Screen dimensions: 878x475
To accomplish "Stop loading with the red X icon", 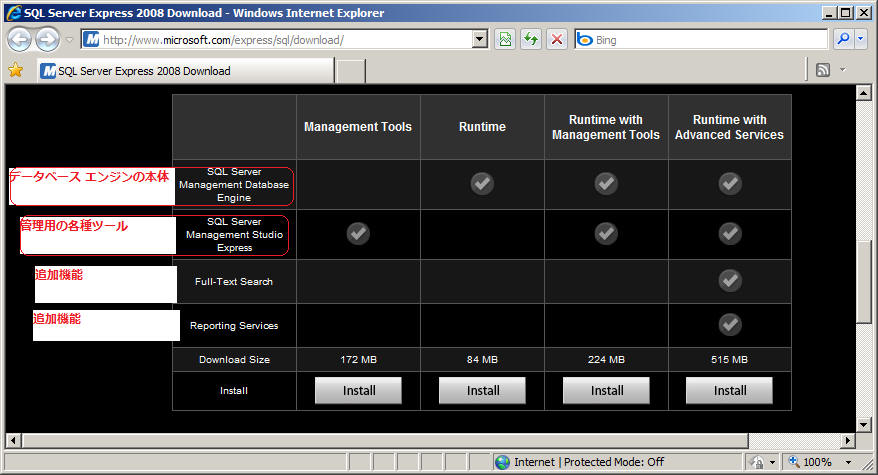I will coord(557,40).
